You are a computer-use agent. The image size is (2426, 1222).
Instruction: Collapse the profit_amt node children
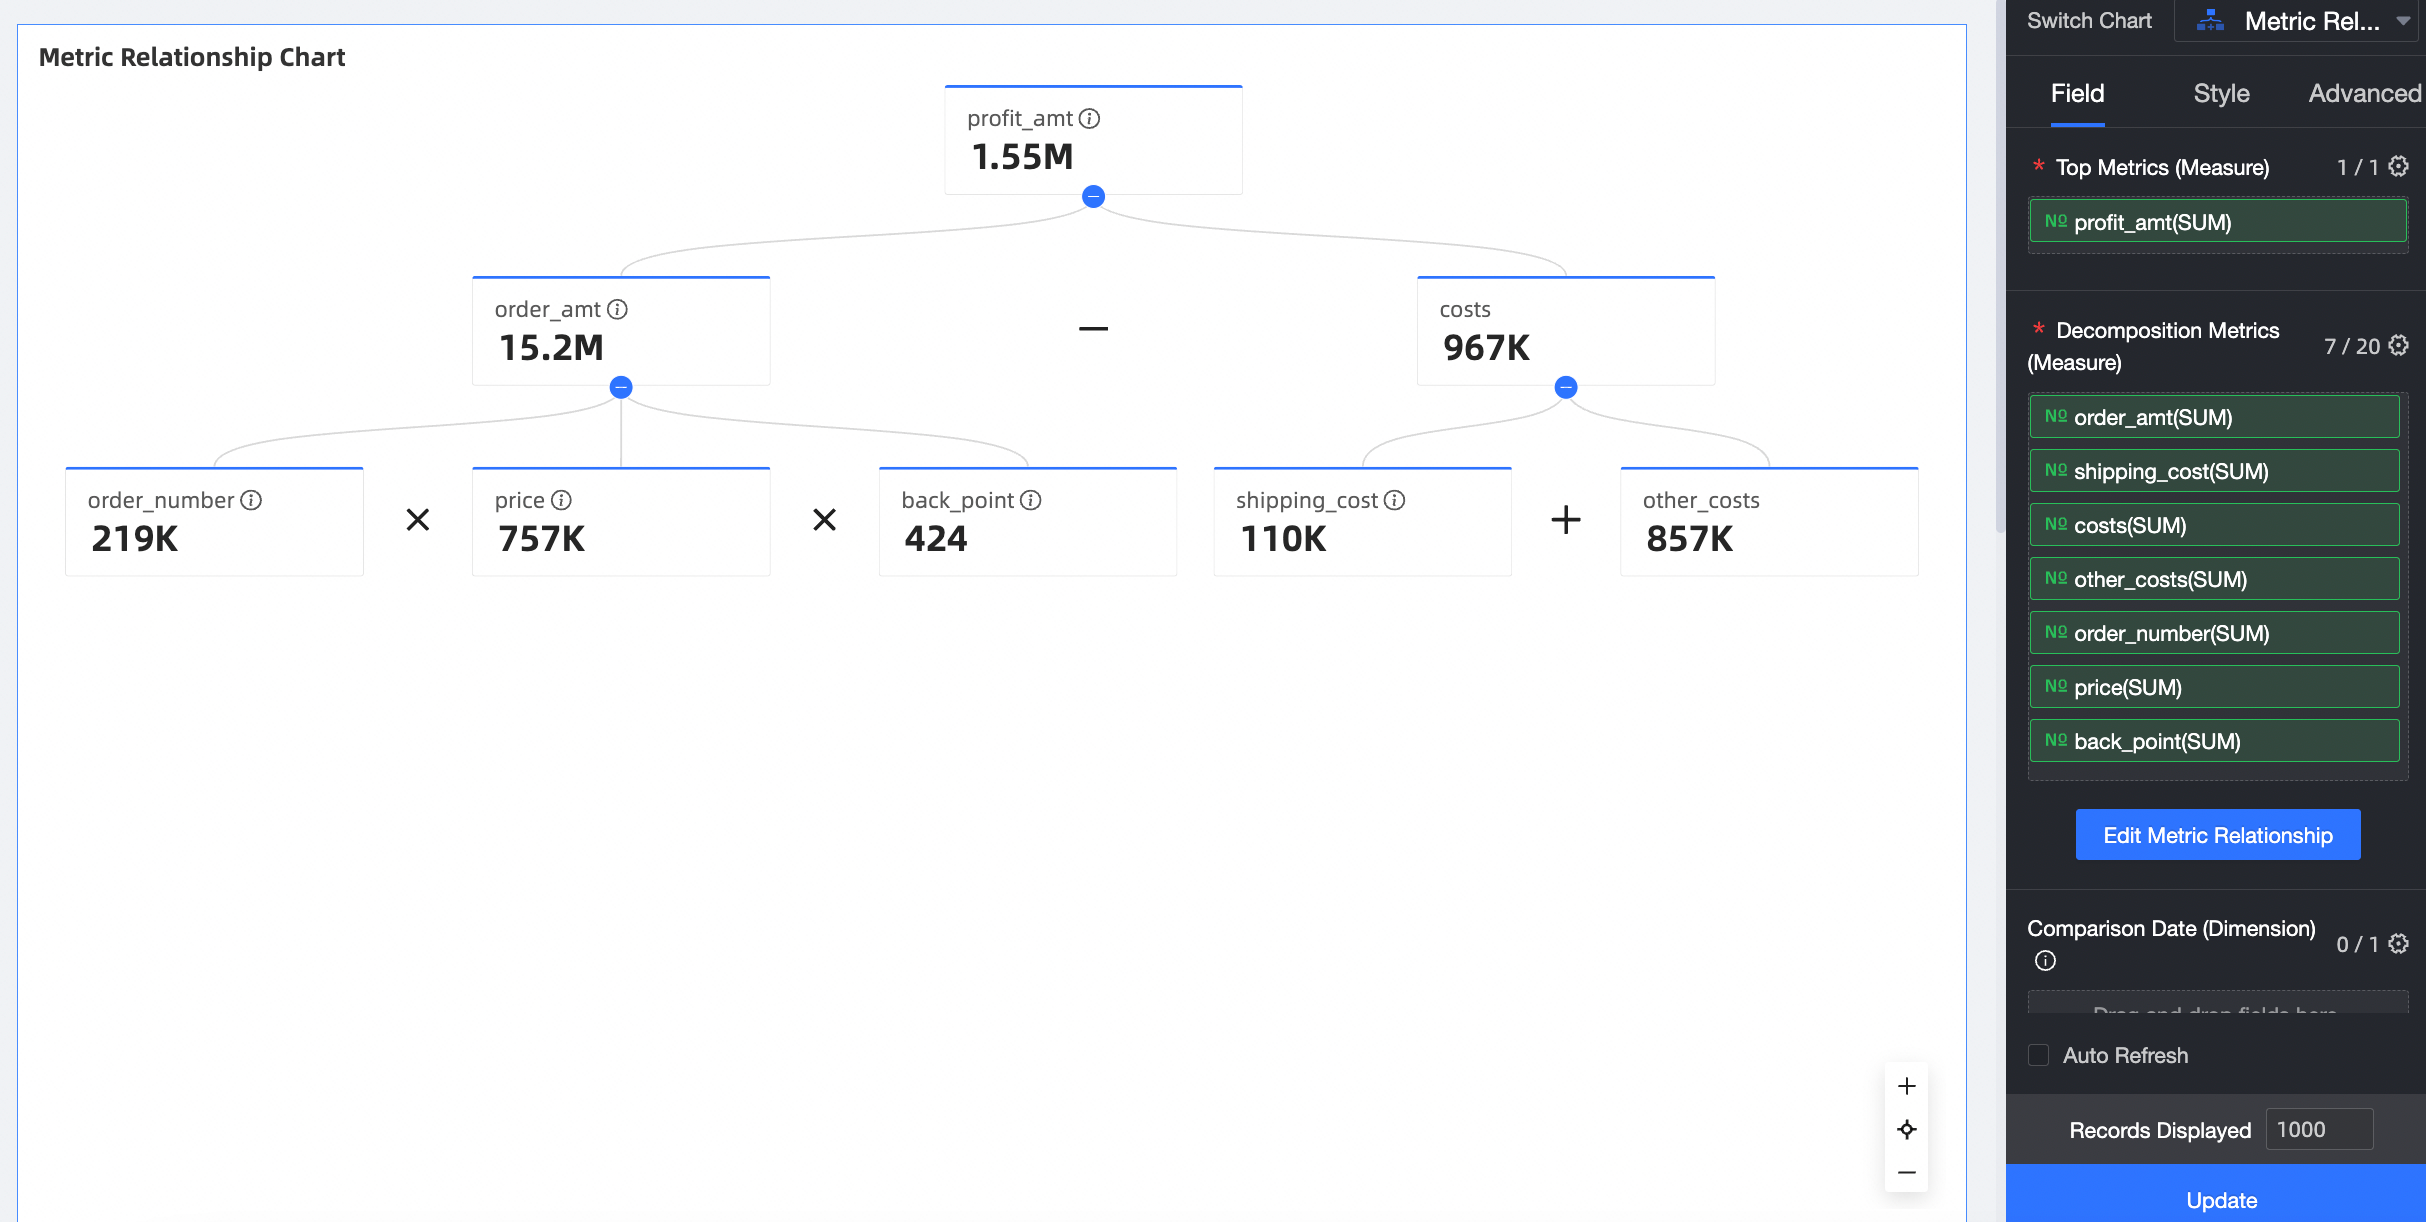tap(1094, 197)
